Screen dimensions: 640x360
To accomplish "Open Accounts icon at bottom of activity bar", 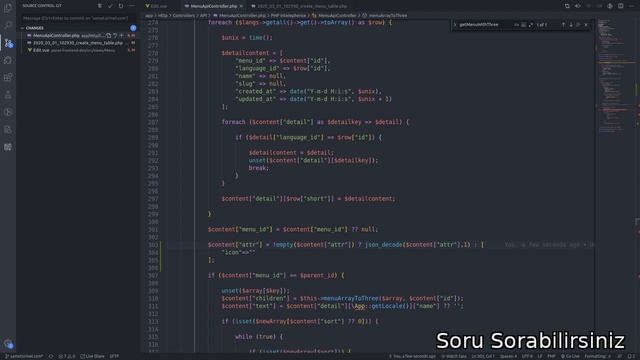I will coord(8,344).
